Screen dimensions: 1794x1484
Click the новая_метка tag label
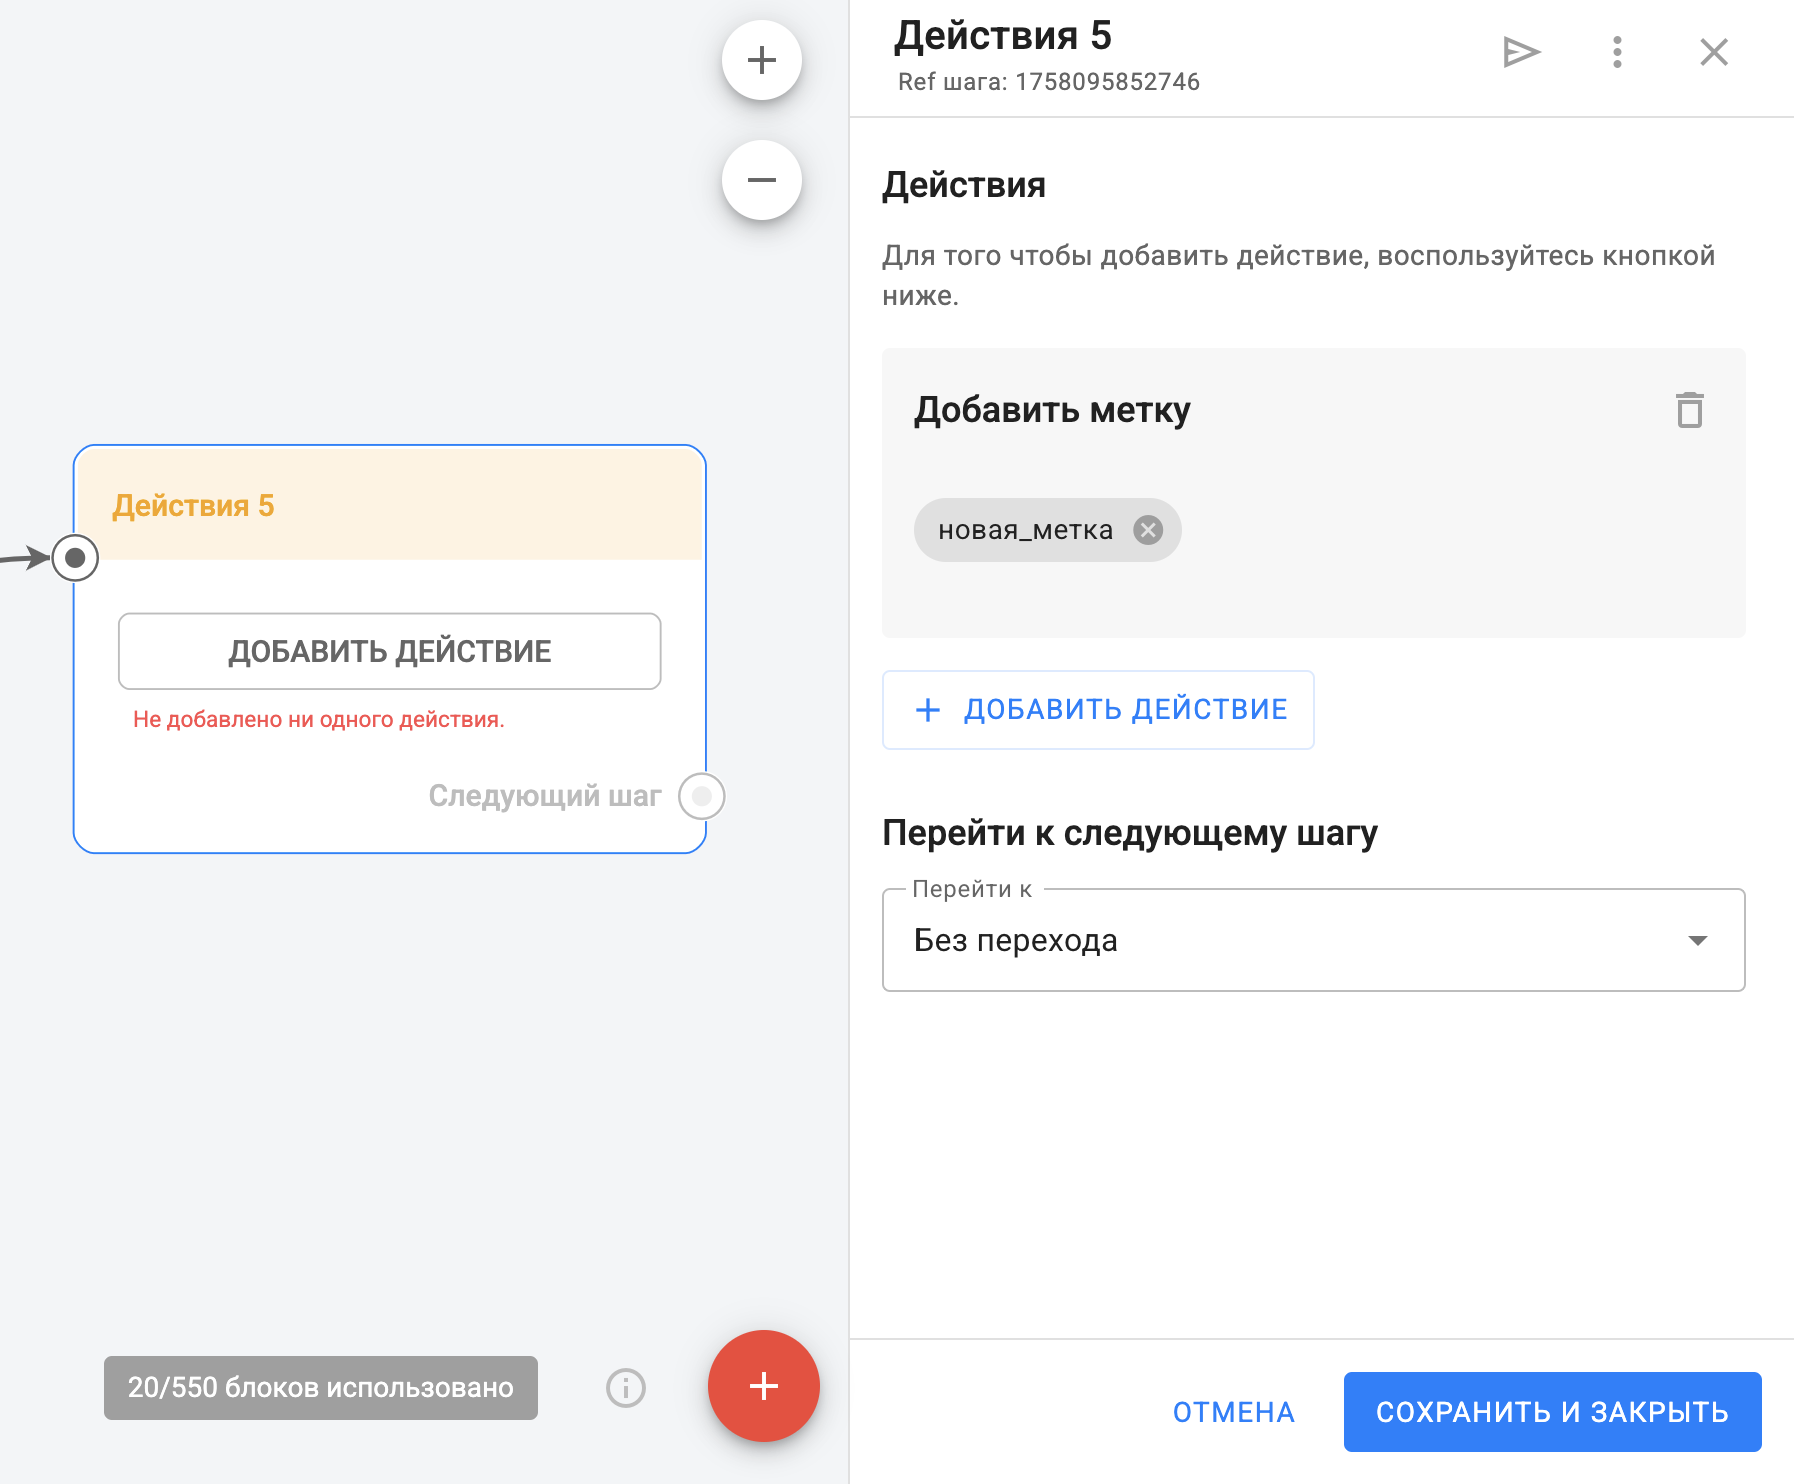click(1025, 530)
